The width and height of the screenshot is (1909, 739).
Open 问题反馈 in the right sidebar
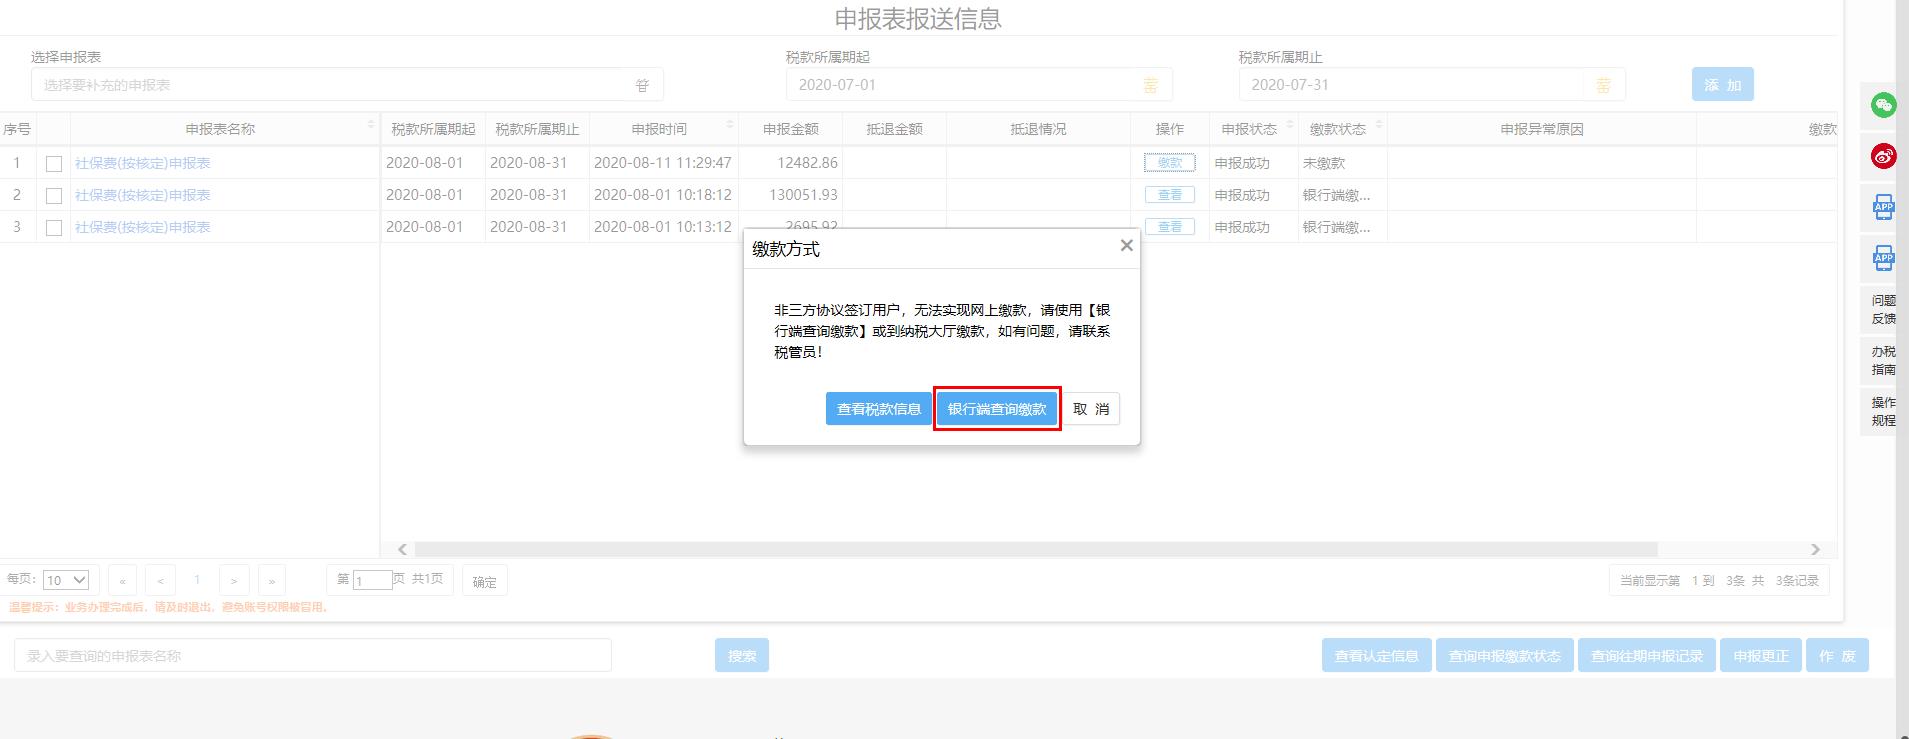click(x=1883, y=309)
